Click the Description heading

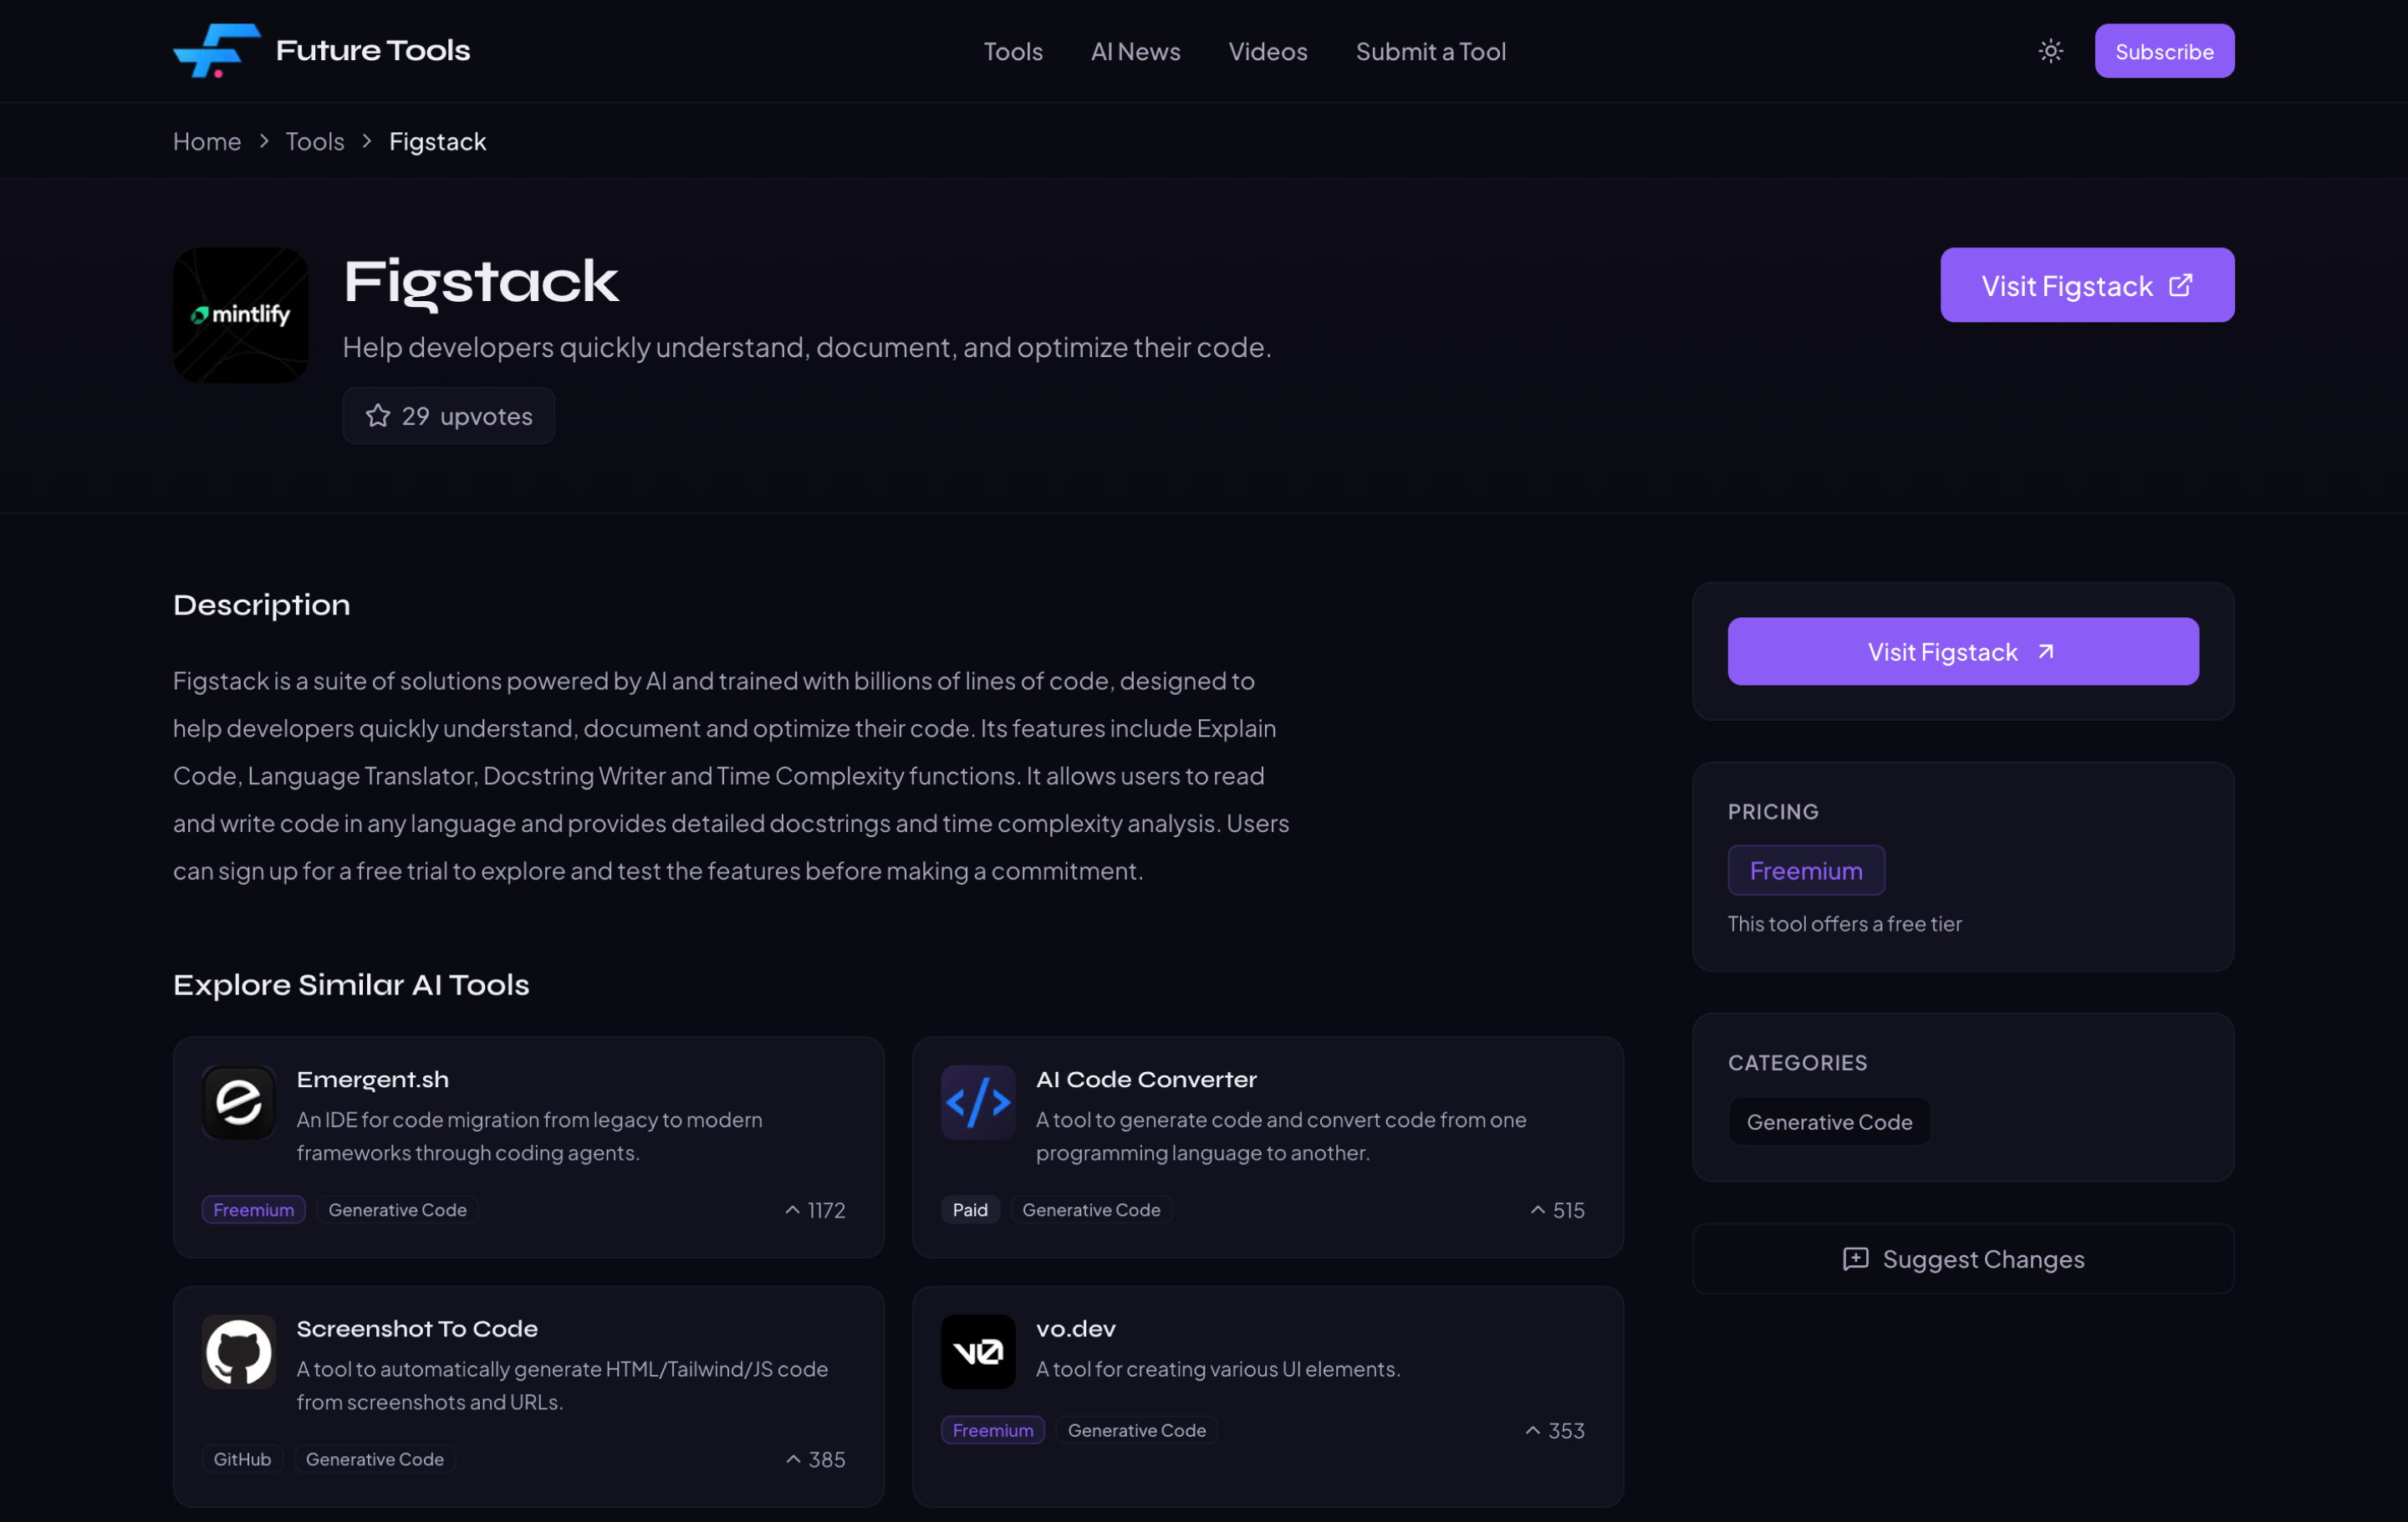(x=262, y=605)
